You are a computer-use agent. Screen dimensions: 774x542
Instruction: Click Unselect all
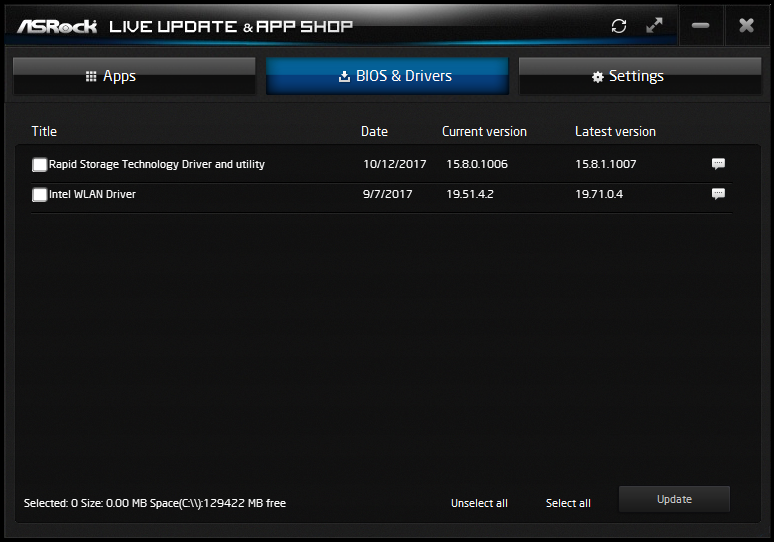[x=479, y=503]
